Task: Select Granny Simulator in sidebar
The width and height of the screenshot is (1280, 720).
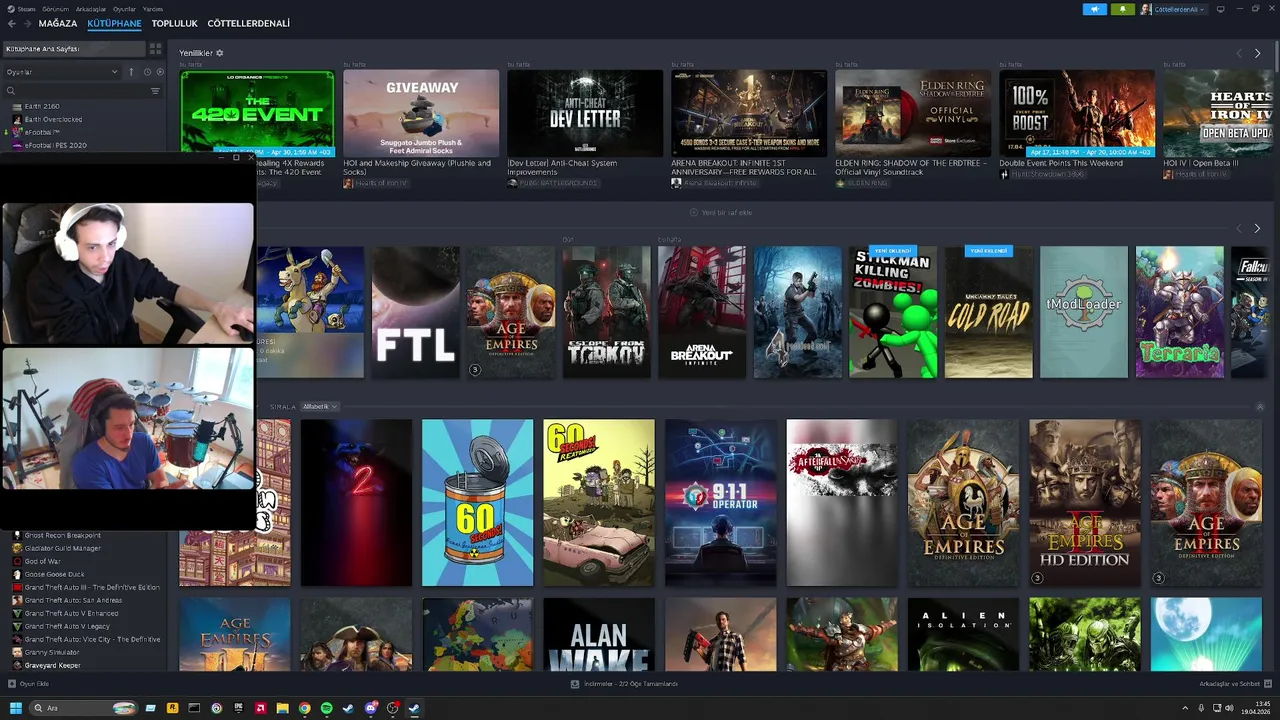Action: tap(52, 652)
